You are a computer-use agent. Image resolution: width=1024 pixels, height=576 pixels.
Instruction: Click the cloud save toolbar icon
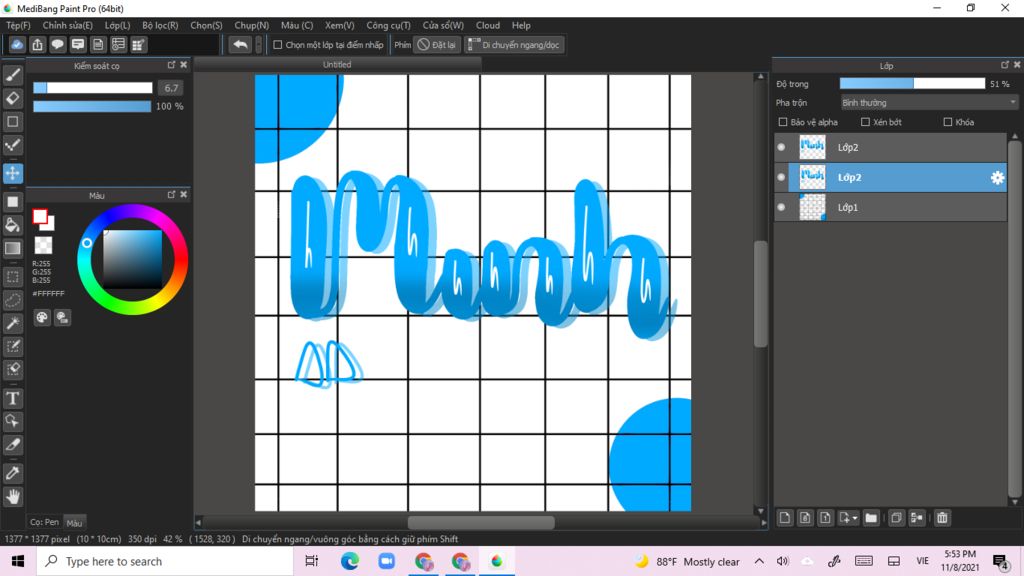[17, 44]
